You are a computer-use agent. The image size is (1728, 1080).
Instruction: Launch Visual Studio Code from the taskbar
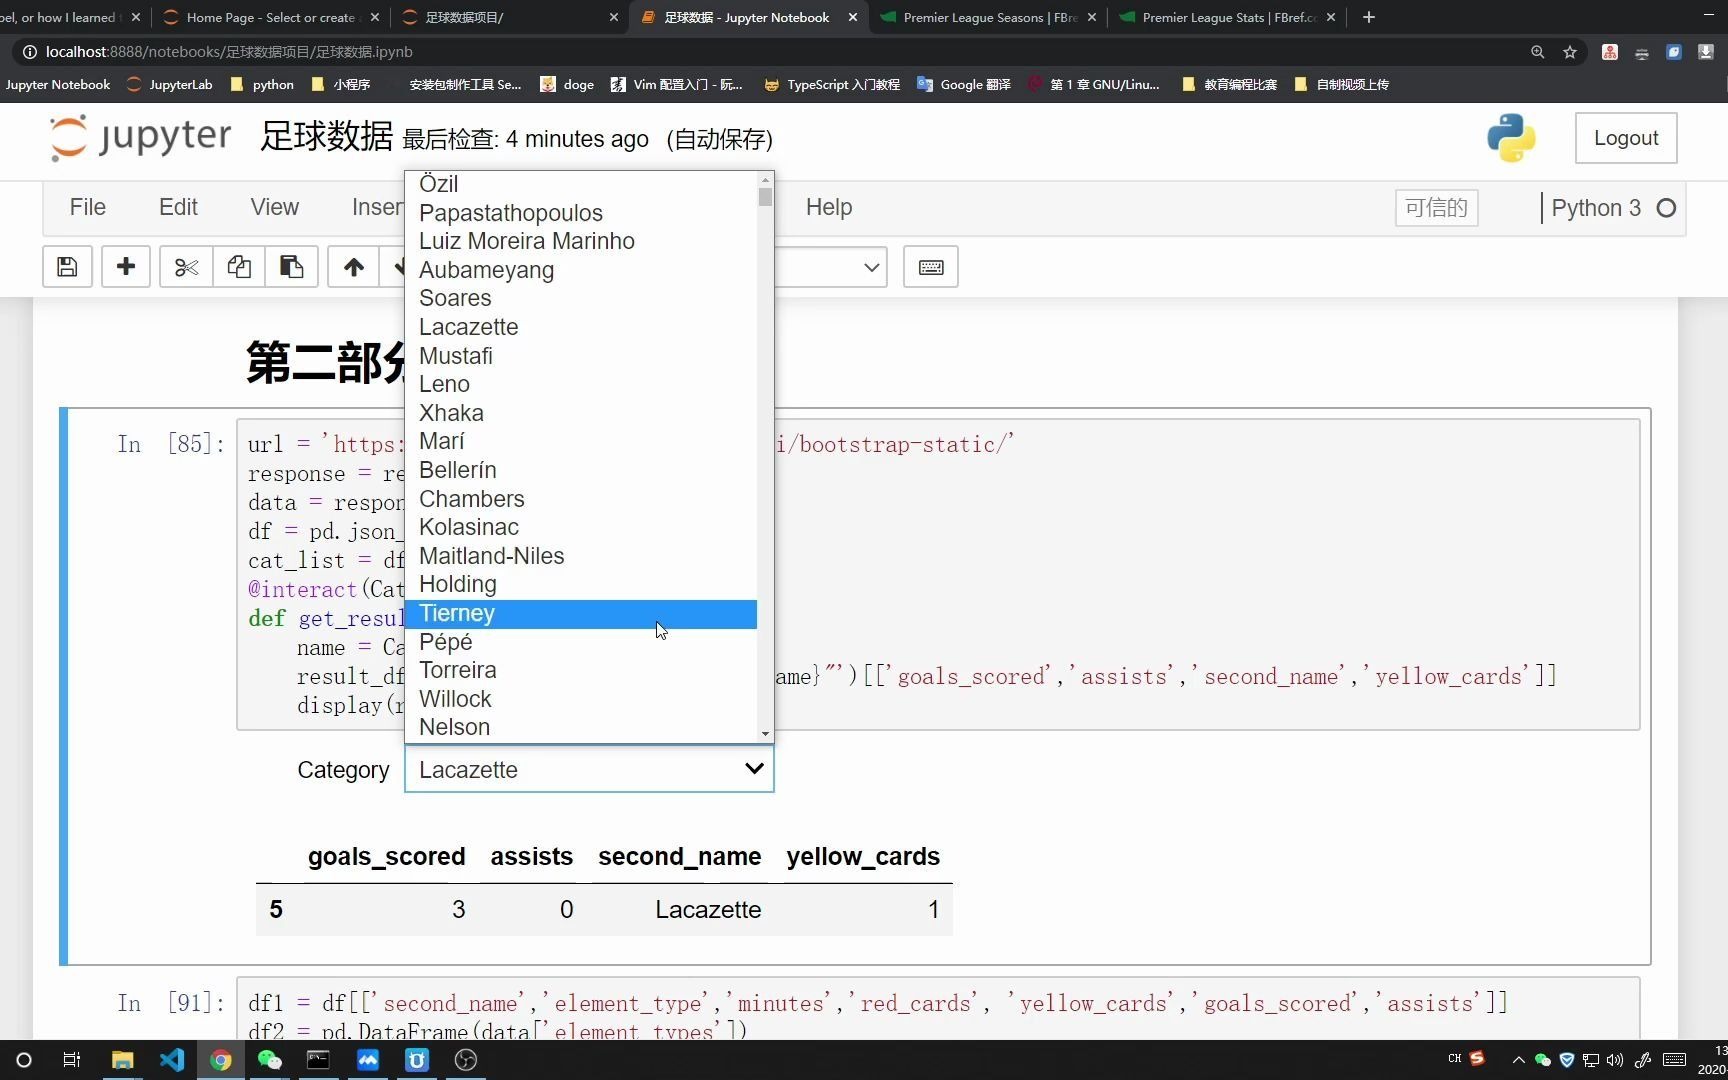172,1060
